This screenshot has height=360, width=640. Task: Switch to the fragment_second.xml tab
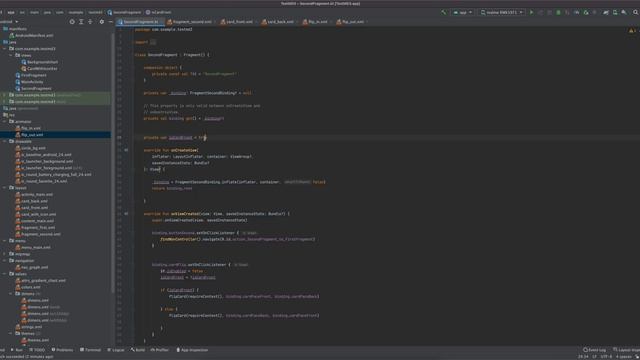click(x=191, y=22)
